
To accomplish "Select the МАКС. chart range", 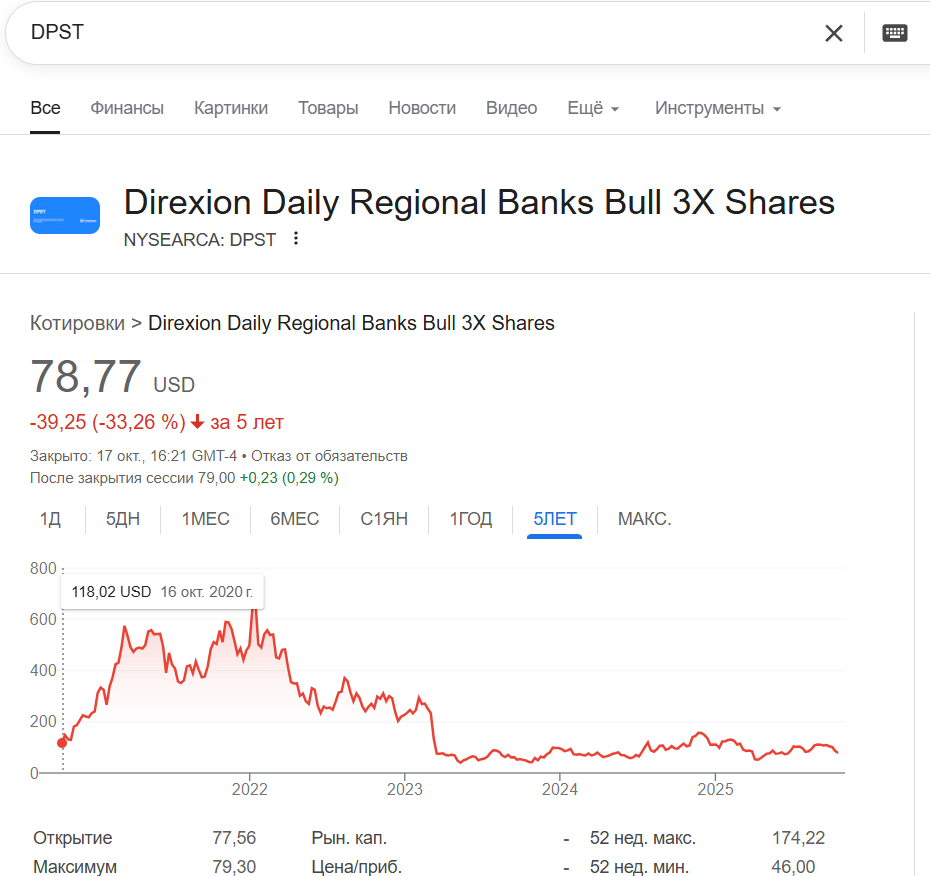I will click(644, 519).
